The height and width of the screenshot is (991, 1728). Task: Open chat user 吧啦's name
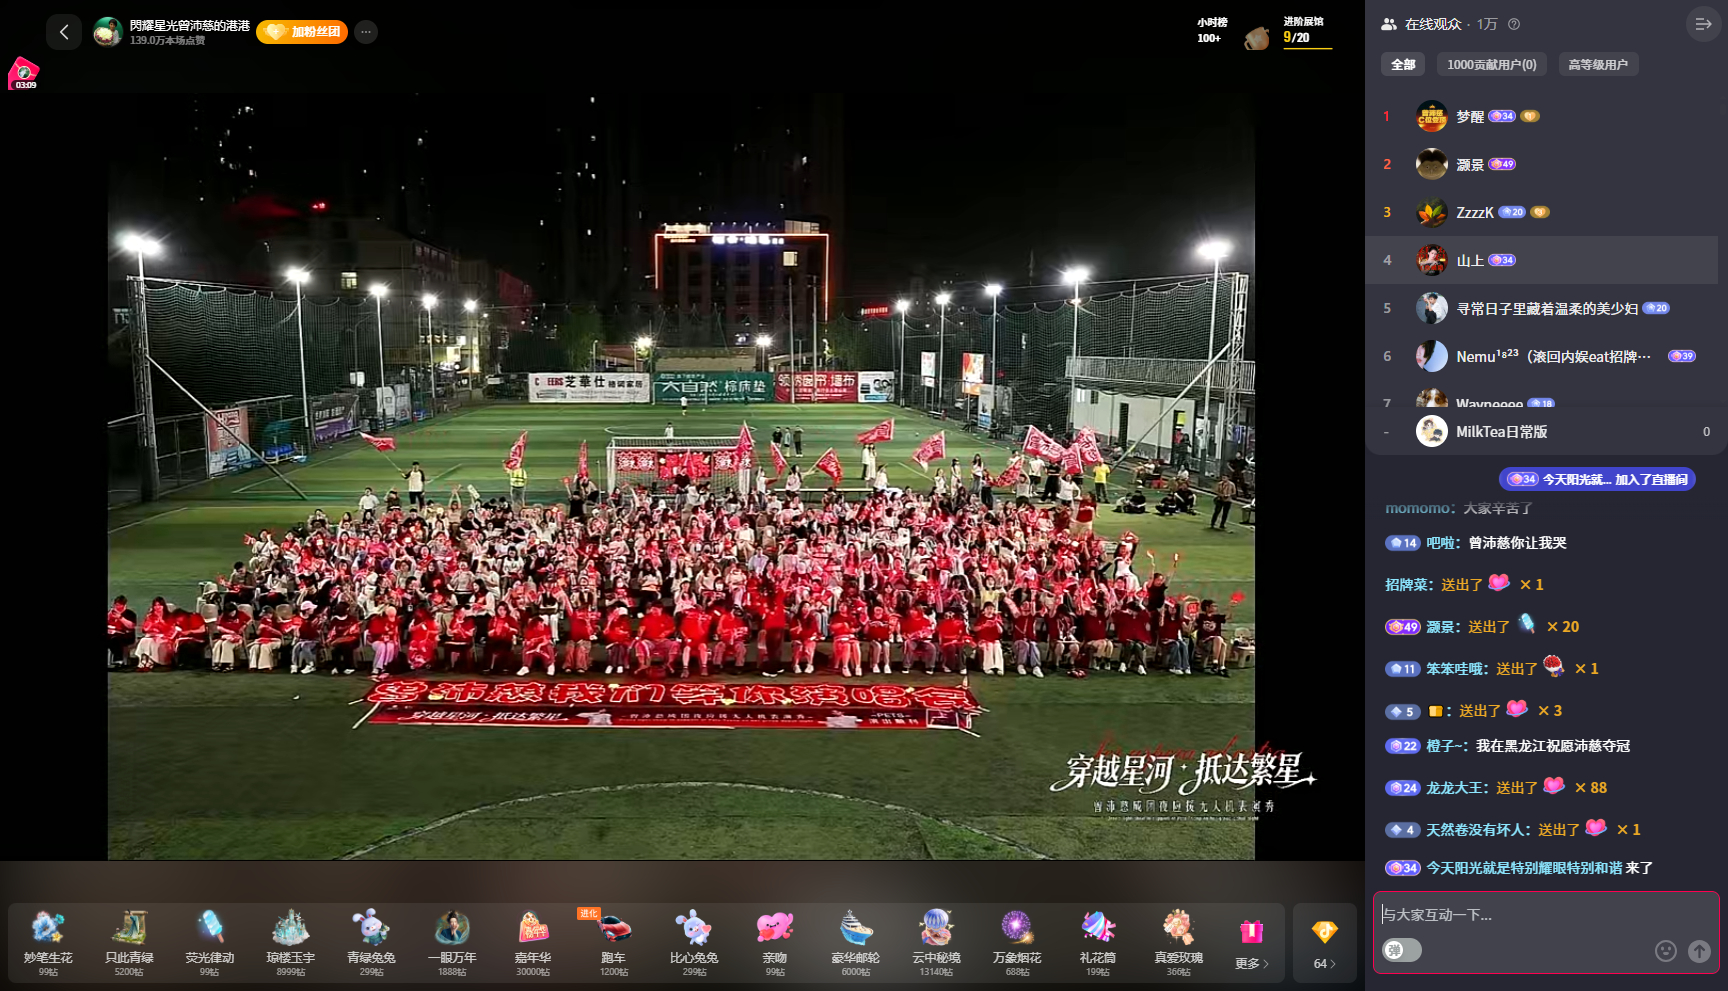pyautogui.click(x=1440, y=543)
